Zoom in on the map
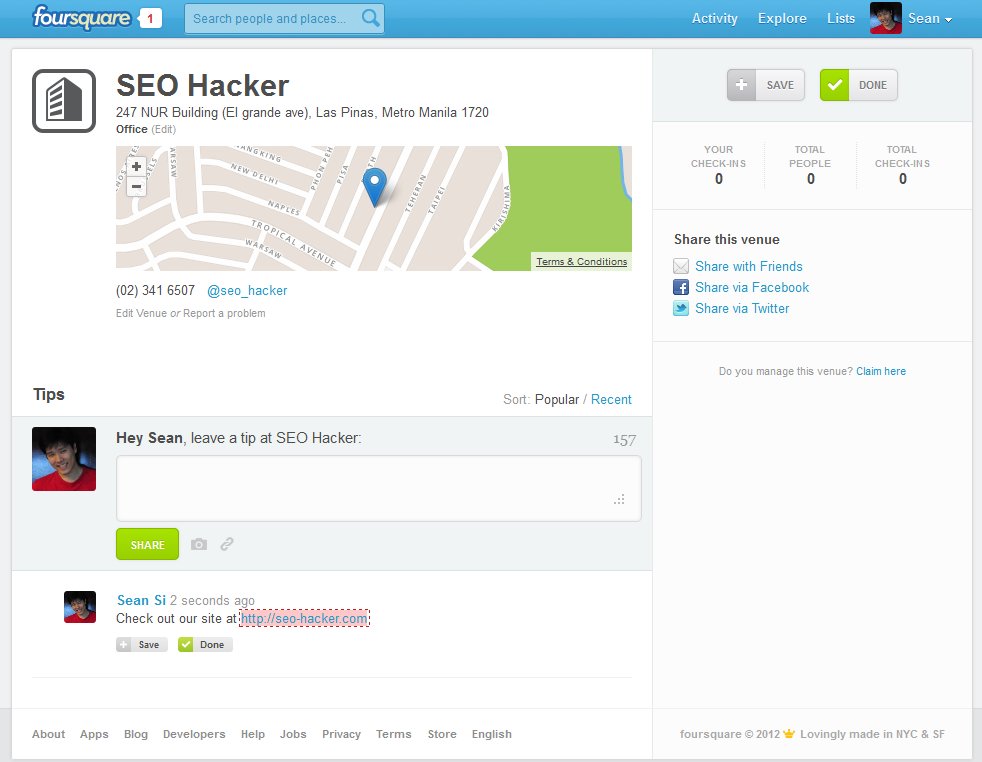 coord(136,167)
